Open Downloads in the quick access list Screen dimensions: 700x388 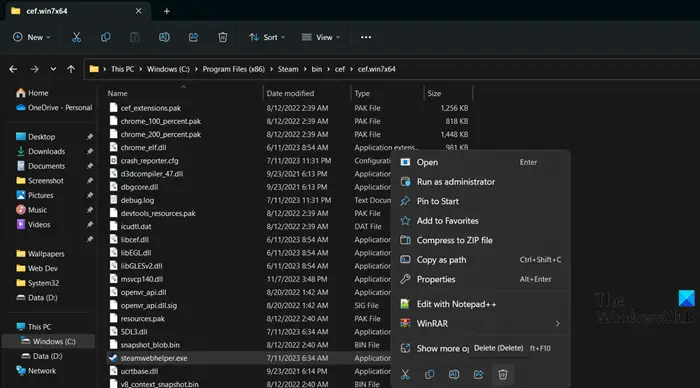click(41, 151)
